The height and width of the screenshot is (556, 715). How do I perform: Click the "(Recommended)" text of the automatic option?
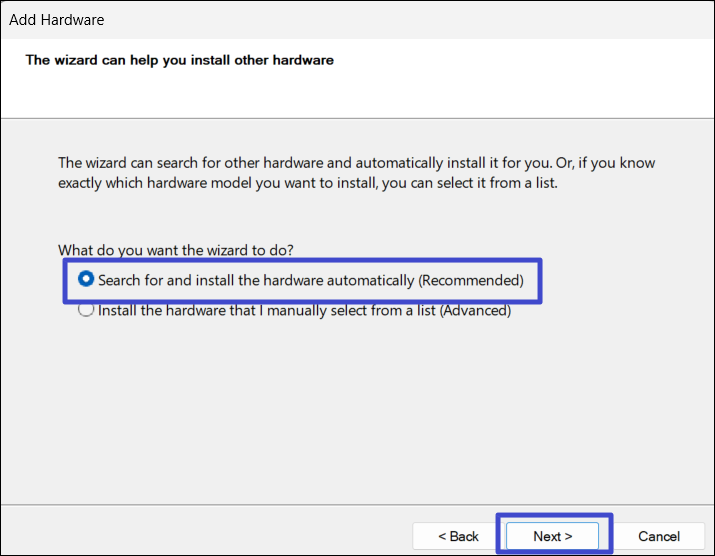coord(470,280)
